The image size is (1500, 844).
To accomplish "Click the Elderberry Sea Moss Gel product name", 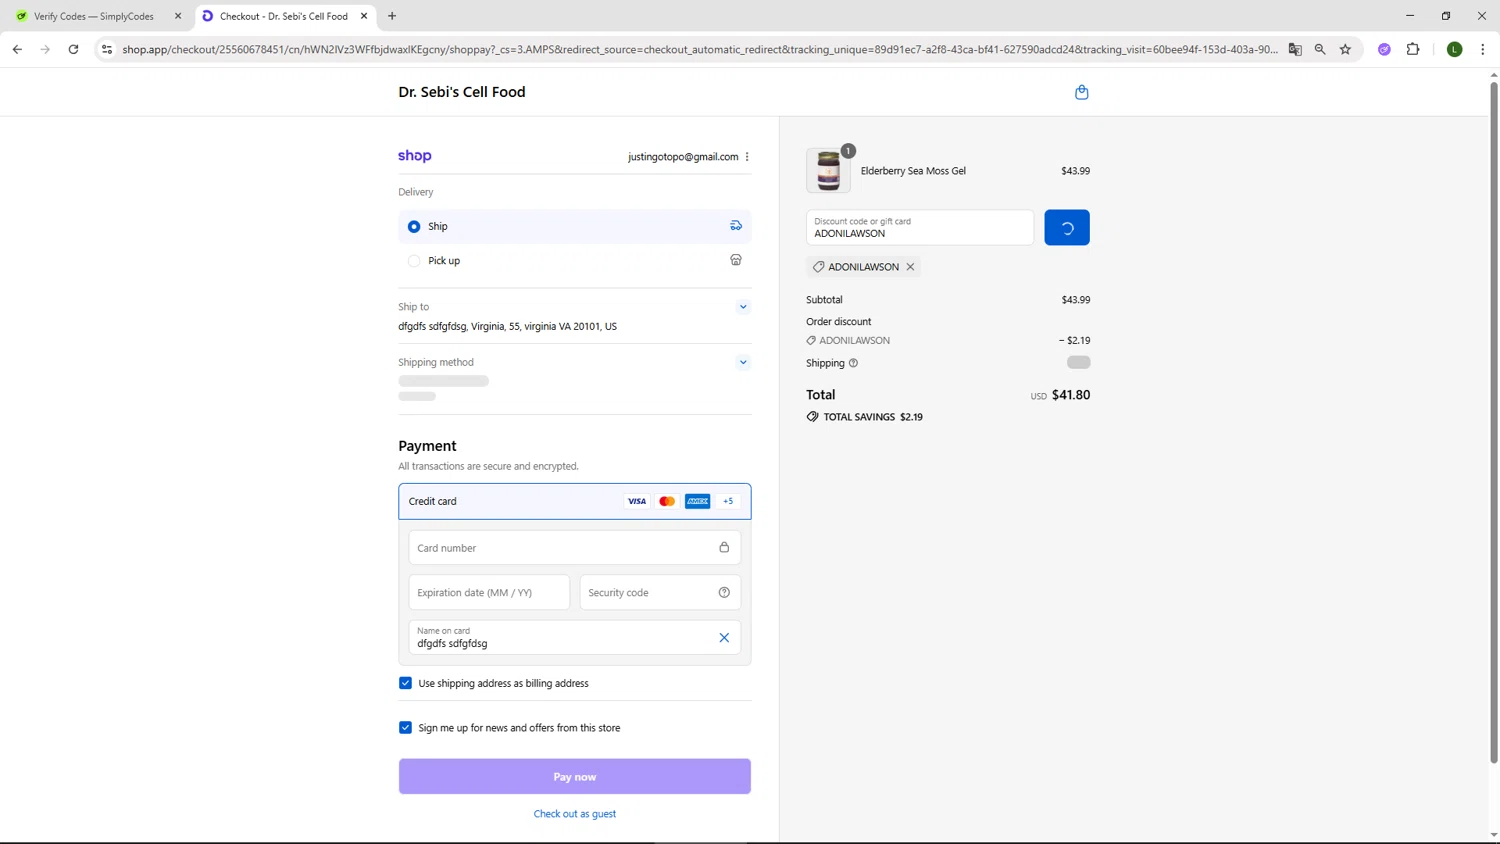I will tap(913, 171).
